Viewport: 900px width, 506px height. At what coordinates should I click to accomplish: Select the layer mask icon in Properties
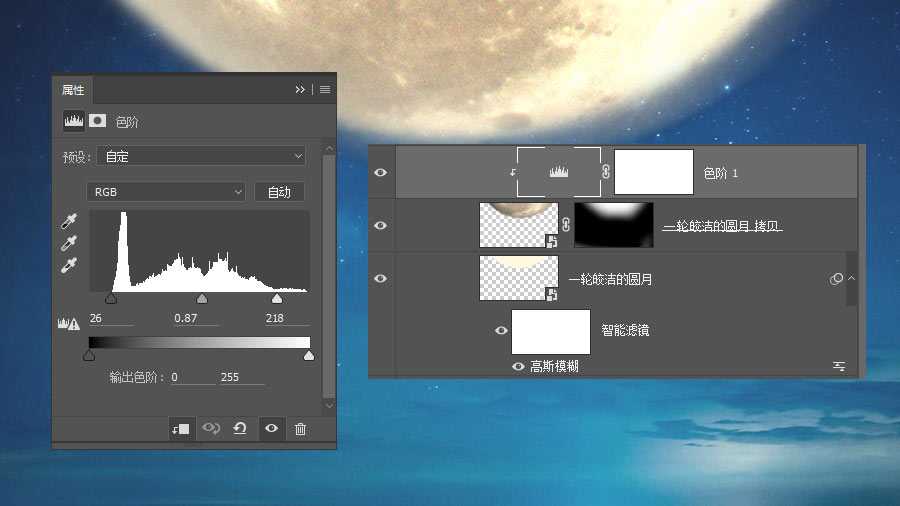coord(98,121)
